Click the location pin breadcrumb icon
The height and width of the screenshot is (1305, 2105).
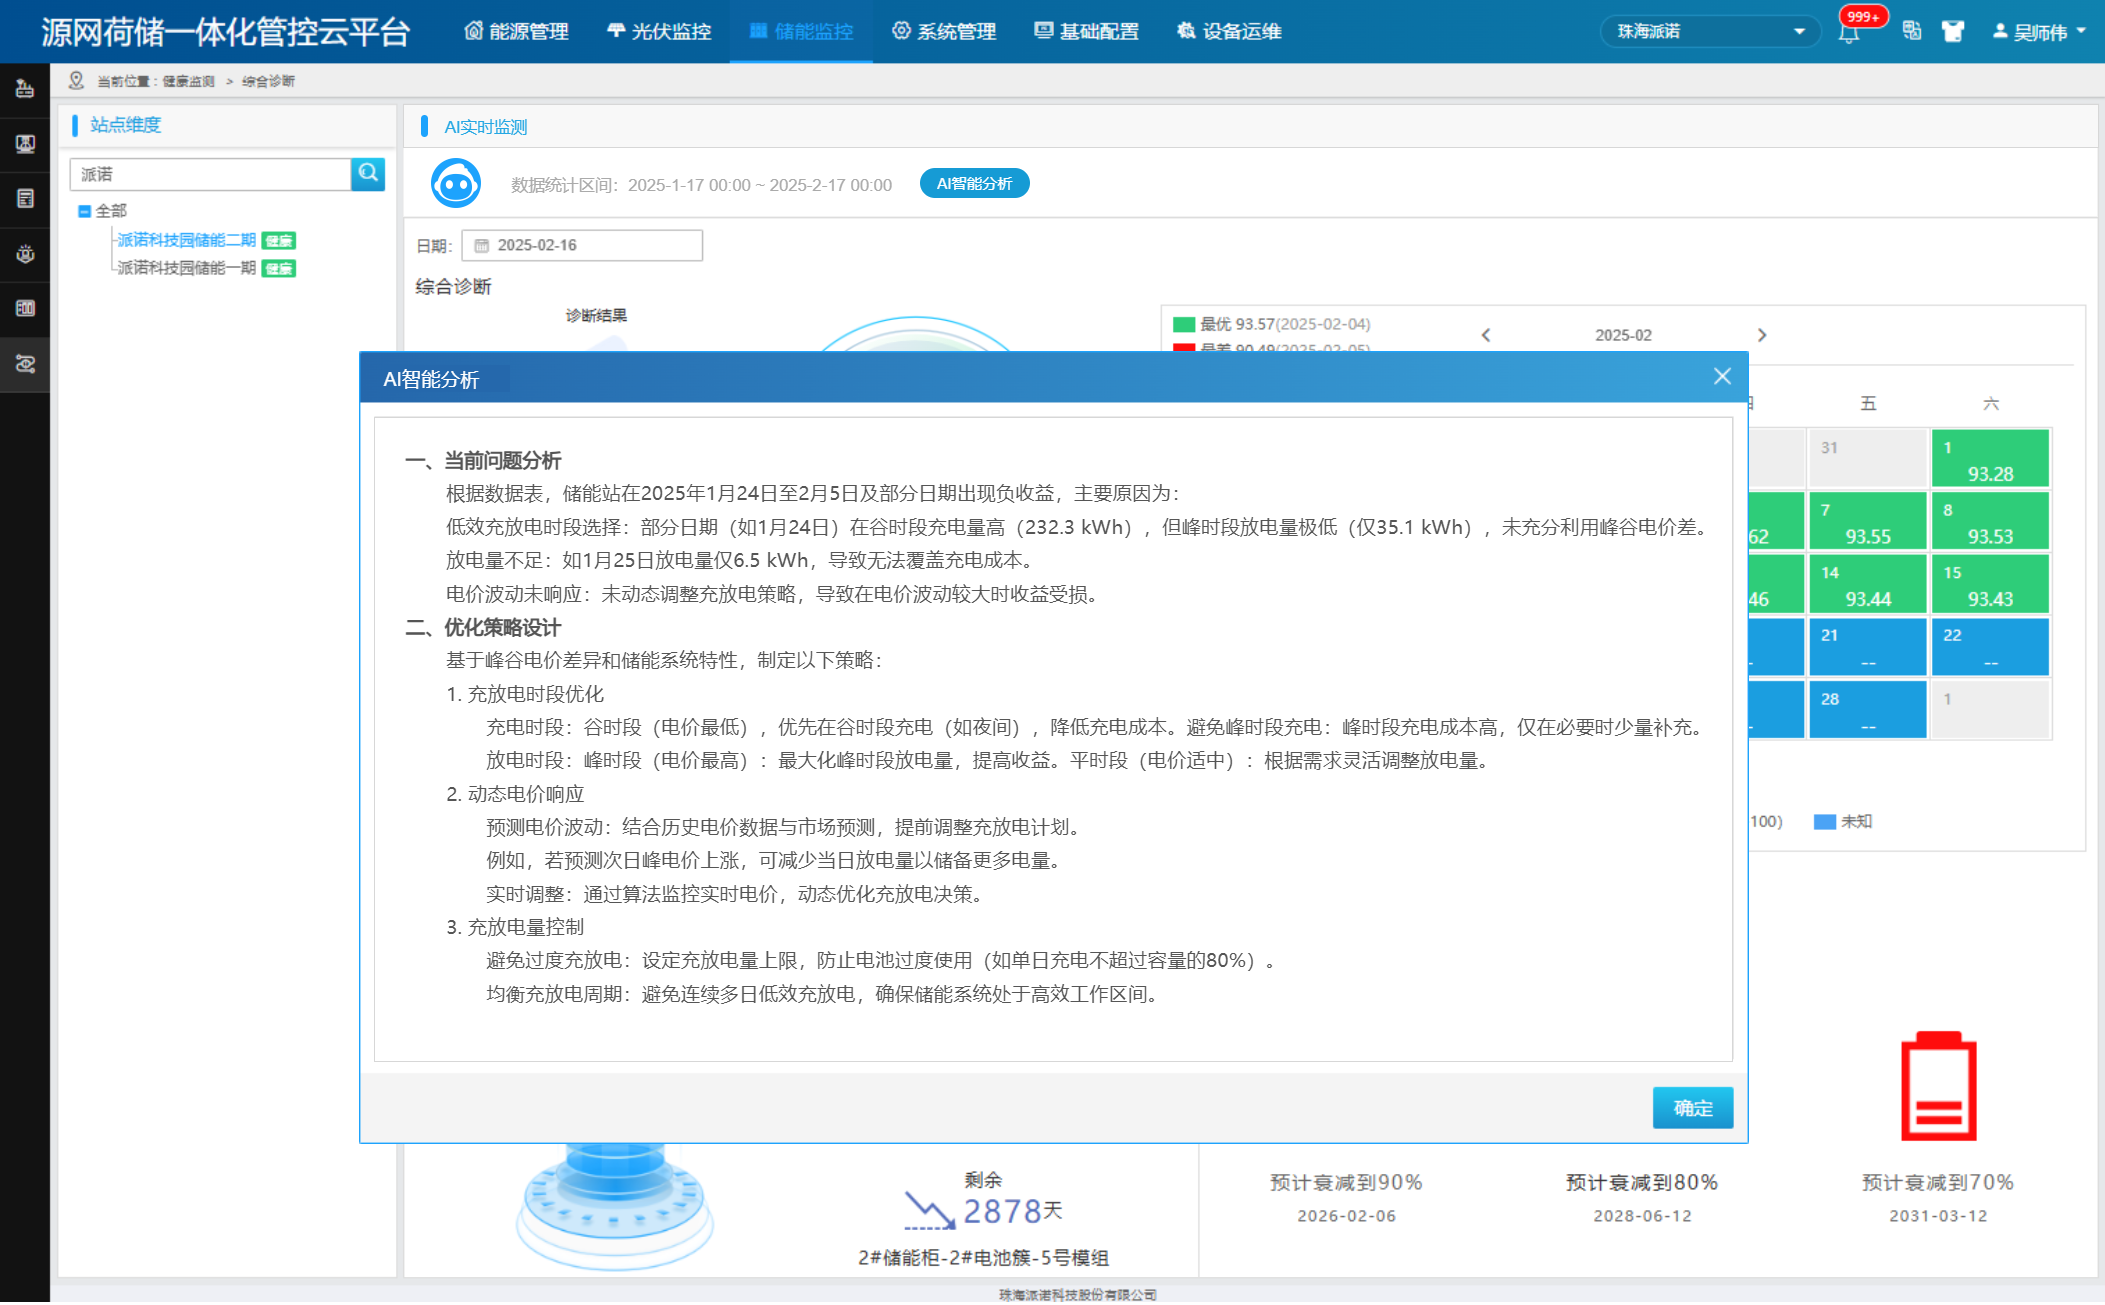click(76, 80)
